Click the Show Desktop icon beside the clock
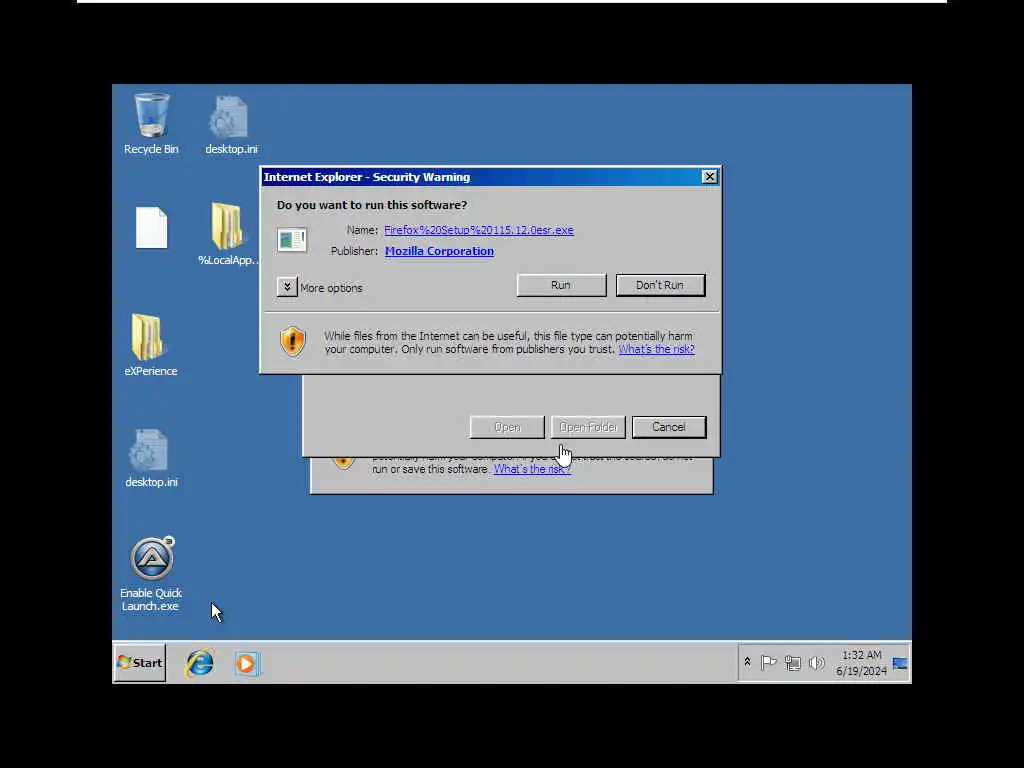 [x=900, y=664]
